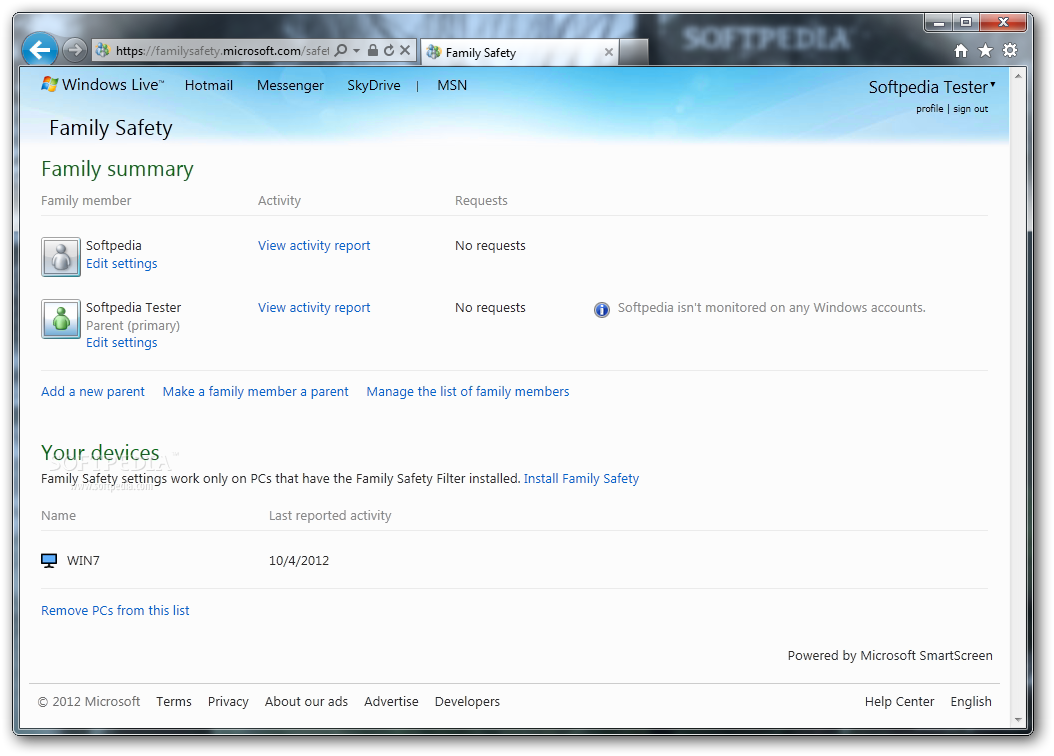Open SkyDrive from the top navigation

pyautogui.click(x=373, y=85)
